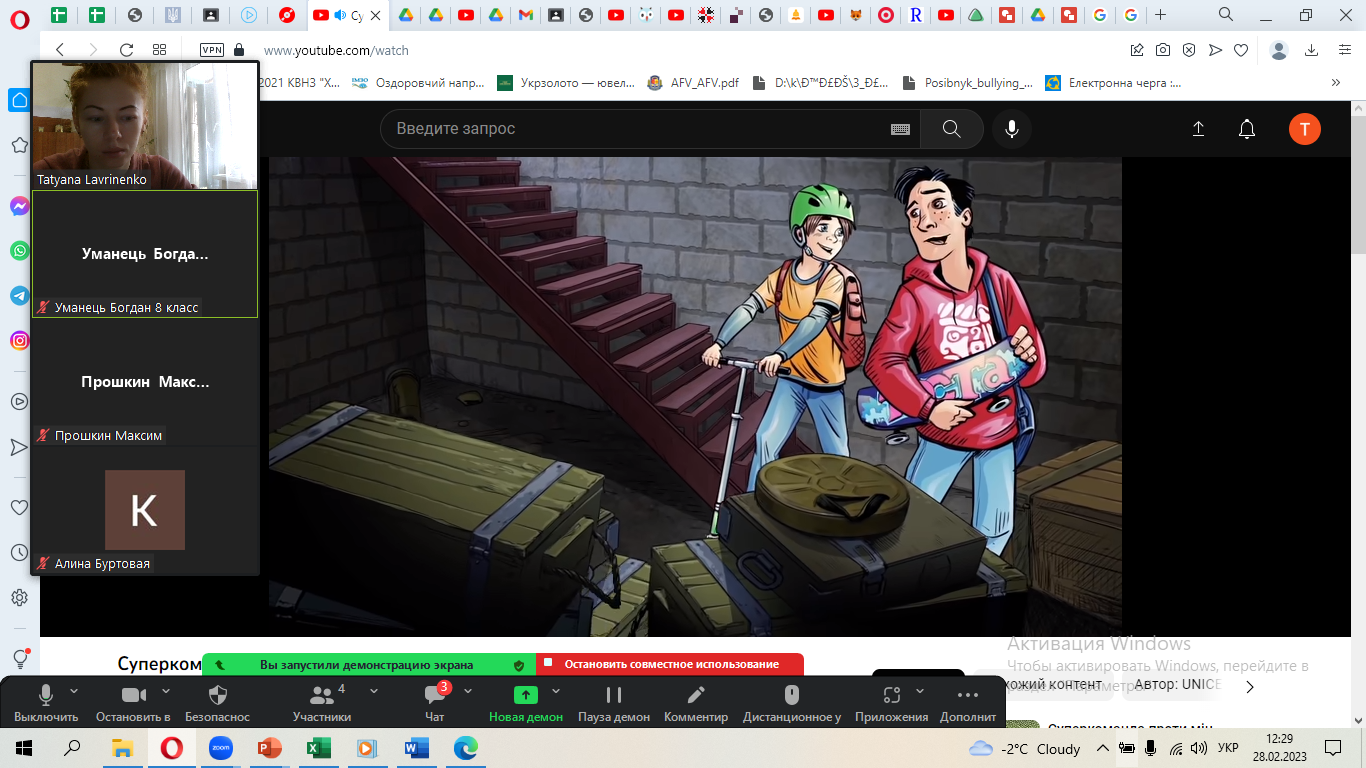The height and width of the screenshot is (768, 1366).
Task: Mute microphone with the Выключить button
Action: point(46,703)
